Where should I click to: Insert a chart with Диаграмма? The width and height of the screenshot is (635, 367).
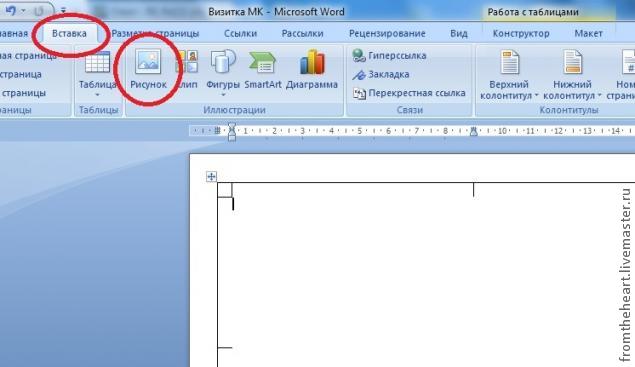click(312, 69)
